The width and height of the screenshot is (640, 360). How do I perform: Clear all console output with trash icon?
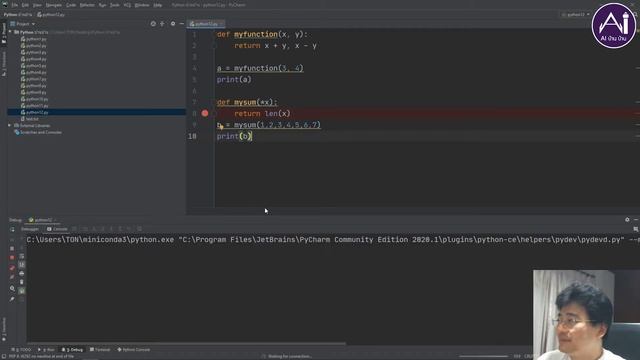click(22, 282)
